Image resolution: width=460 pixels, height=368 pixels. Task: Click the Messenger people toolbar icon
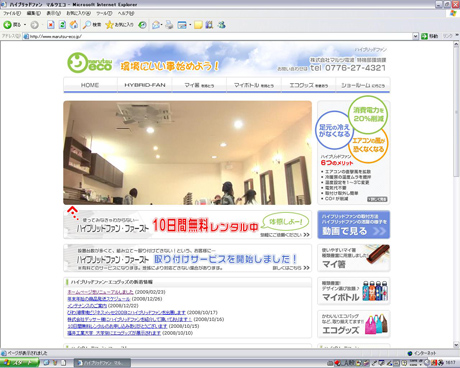coord(221,25)
